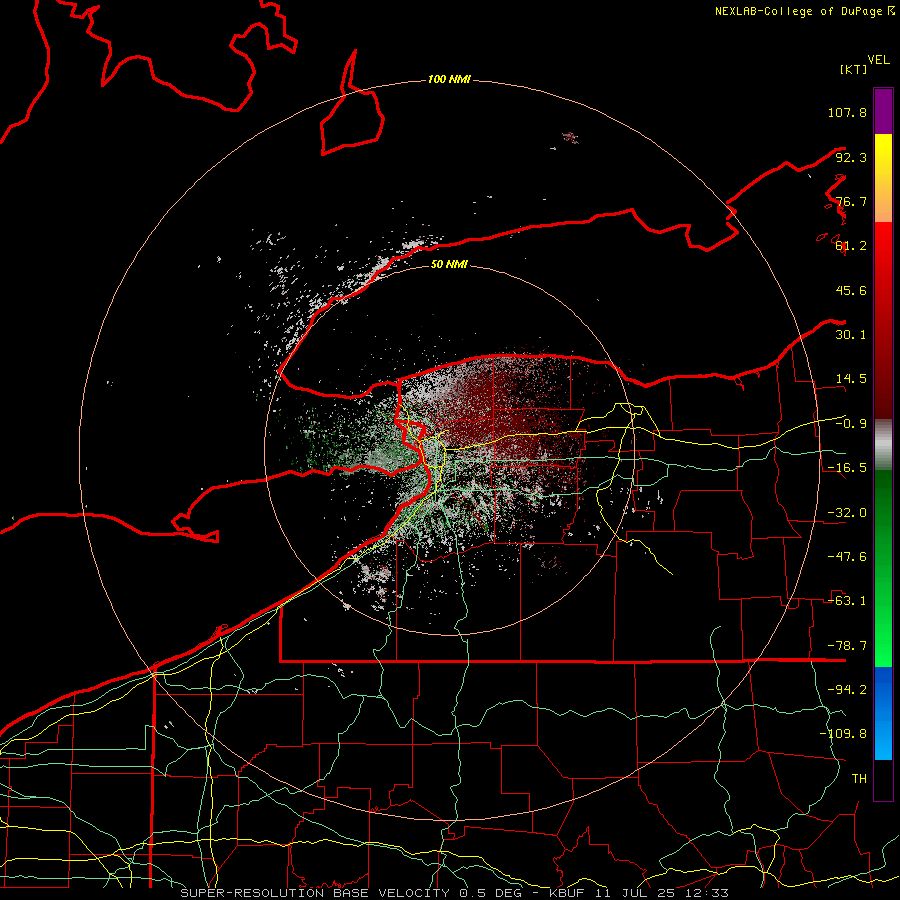Click the -94.2 value on velocity scale
Screen dimensions: 900x900
[x=847, y=689]
